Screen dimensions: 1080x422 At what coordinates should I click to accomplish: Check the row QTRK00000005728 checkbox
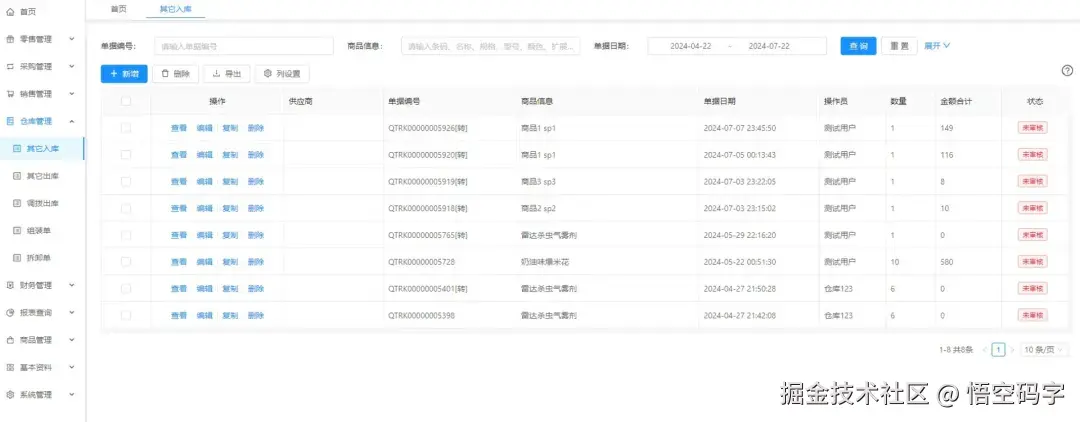coord(125,262)
